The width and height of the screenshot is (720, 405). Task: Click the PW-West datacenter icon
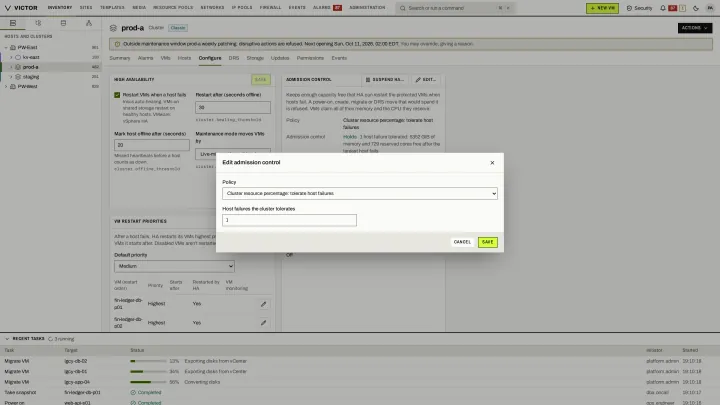(x=13, y=86)
